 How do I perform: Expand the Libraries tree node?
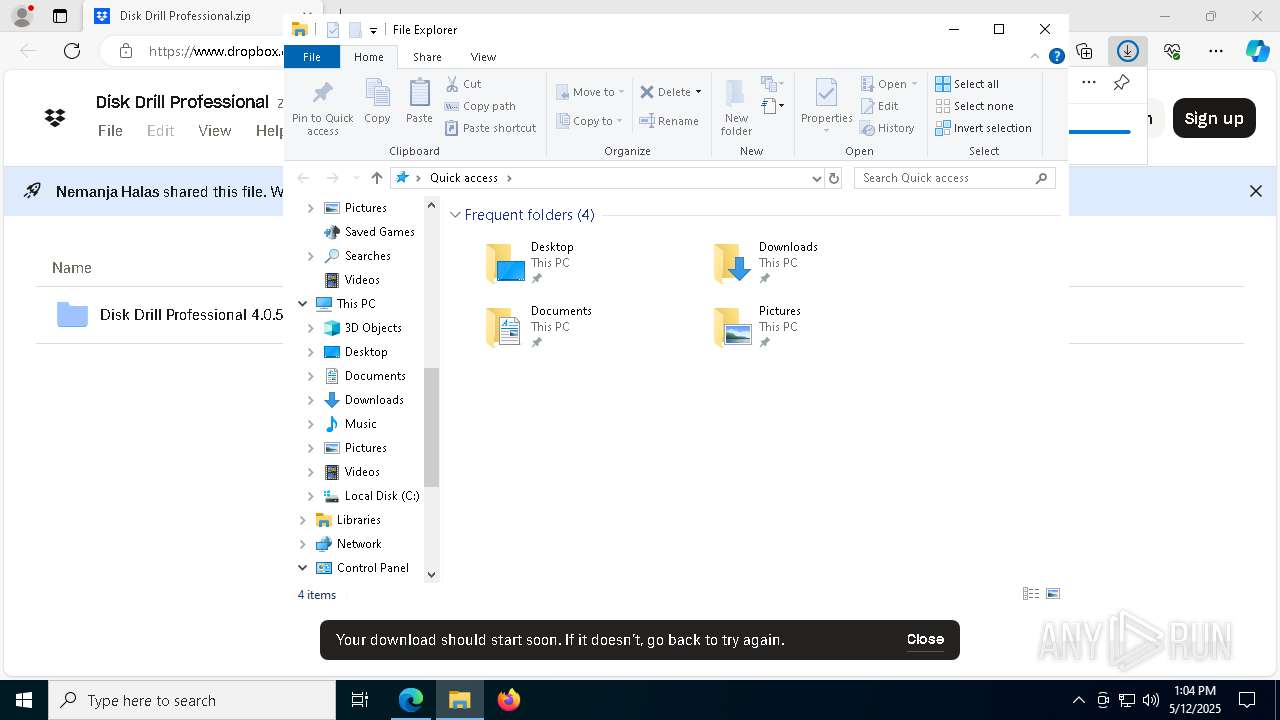302,520
